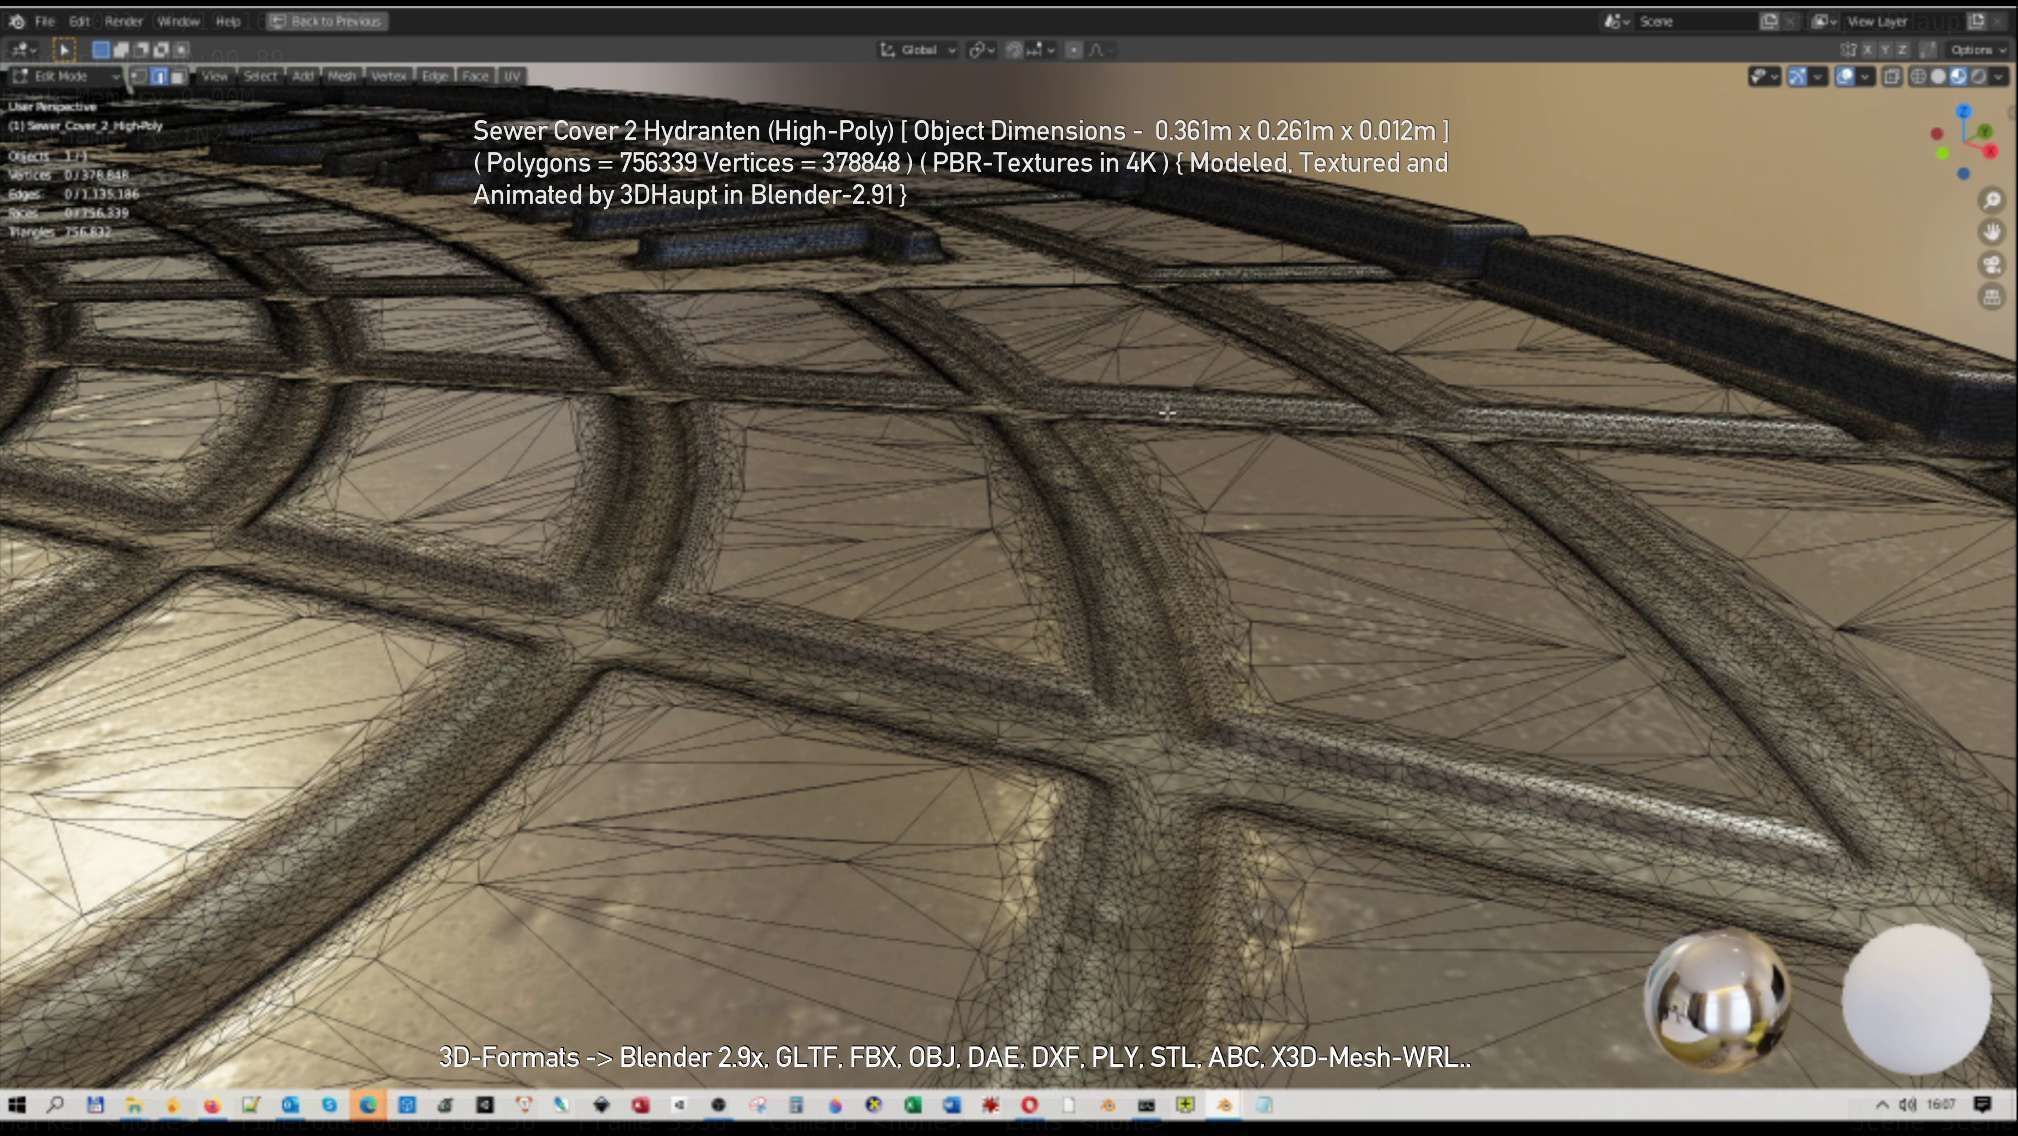Image resolution: width=2018 pixels, height=1136 pixels.
Task: Click Back to Previous button
Action: tap(327, 21)
